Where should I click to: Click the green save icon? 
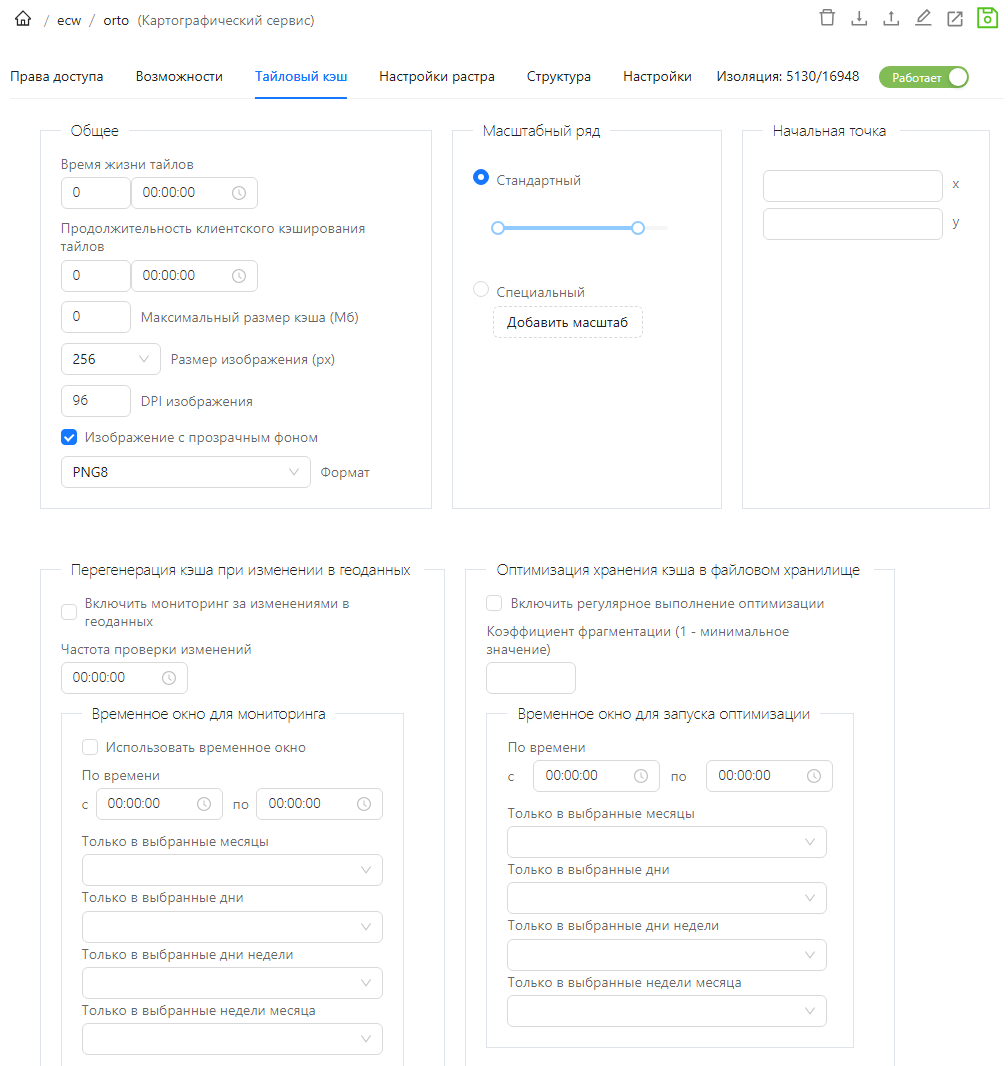tap(987, 18)
